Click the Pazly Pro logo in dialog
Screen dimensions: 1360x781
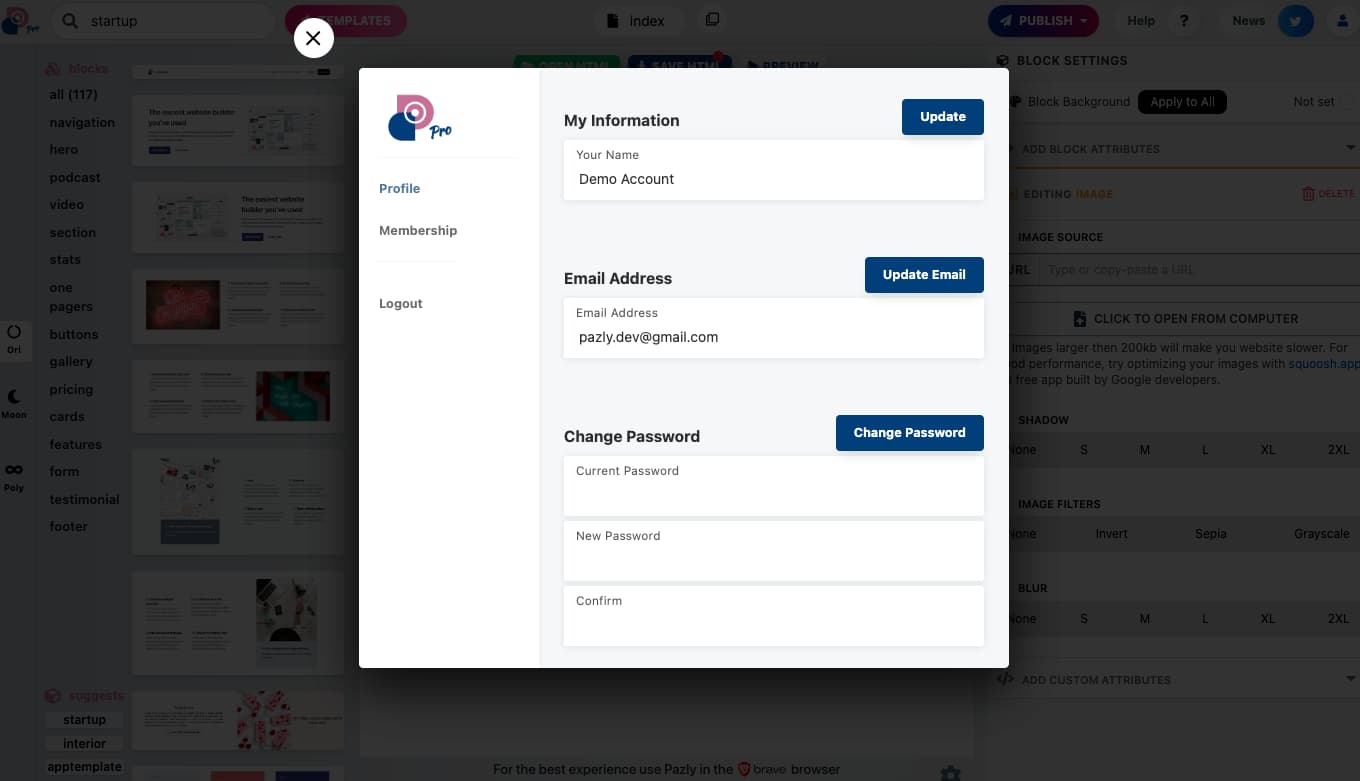tap(420, 117)
